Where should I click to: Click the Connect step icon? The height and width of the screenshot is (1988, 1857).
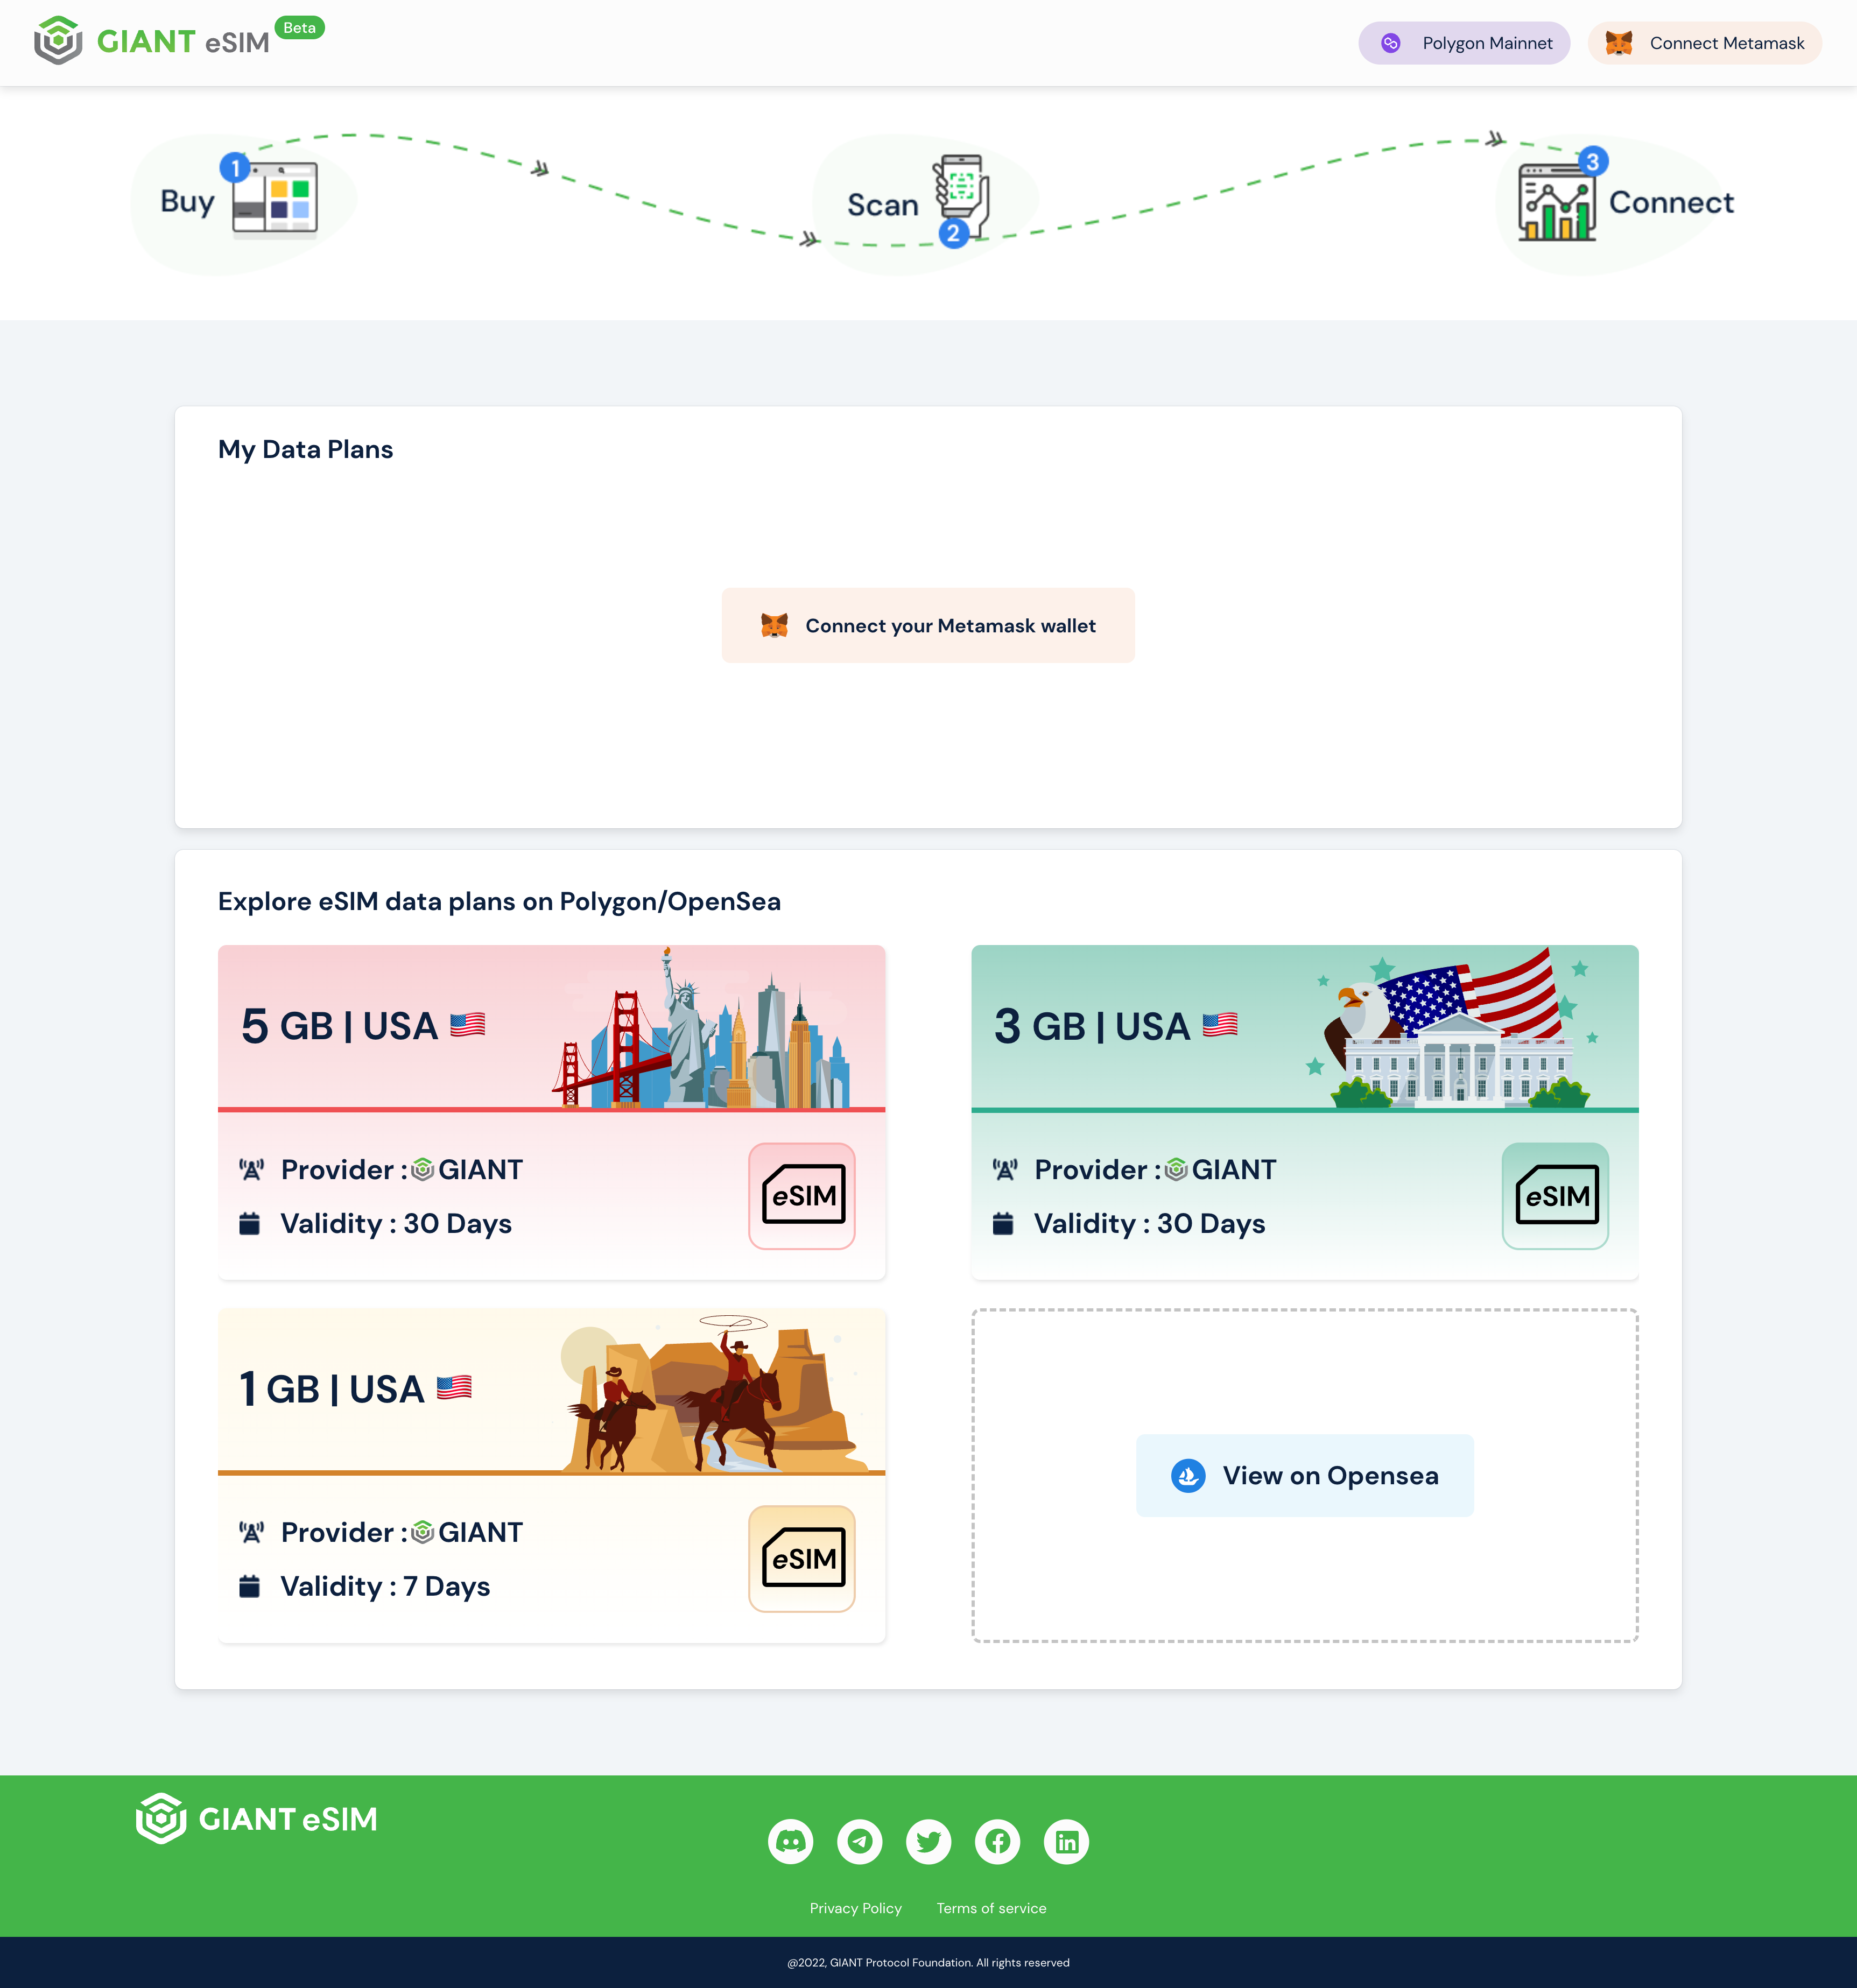1555,201
